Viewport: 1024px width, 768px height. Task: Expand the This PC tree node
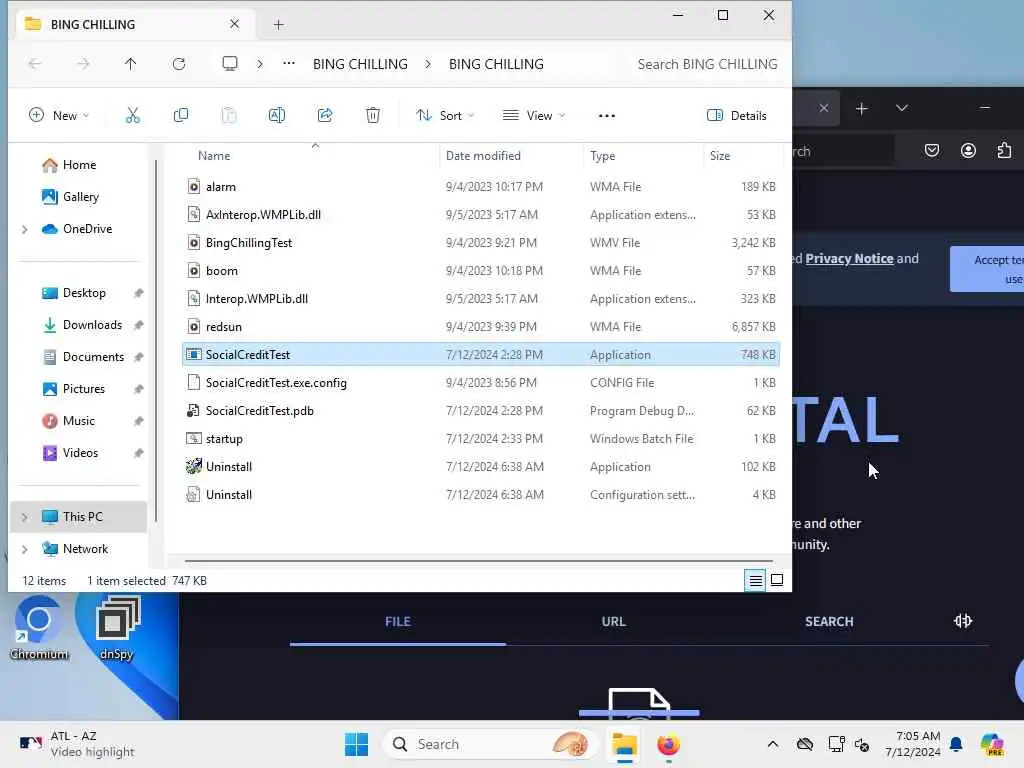click(25, 517)
